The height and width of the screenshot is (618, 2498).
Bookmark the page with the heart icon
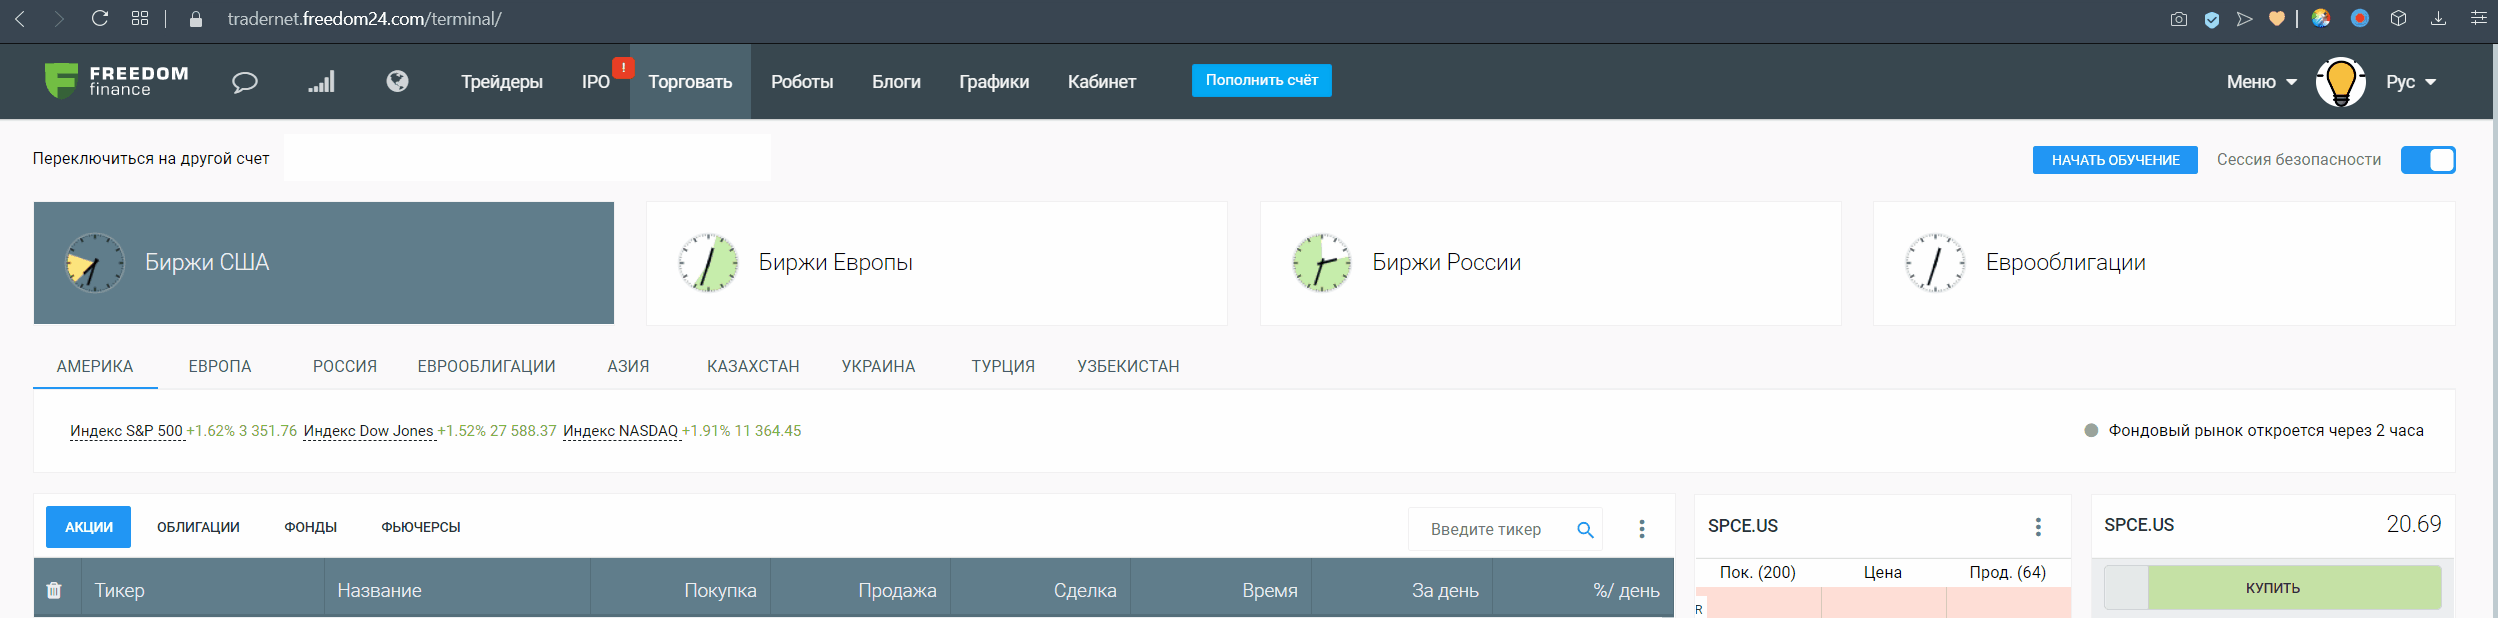(x=2277, y=19)
